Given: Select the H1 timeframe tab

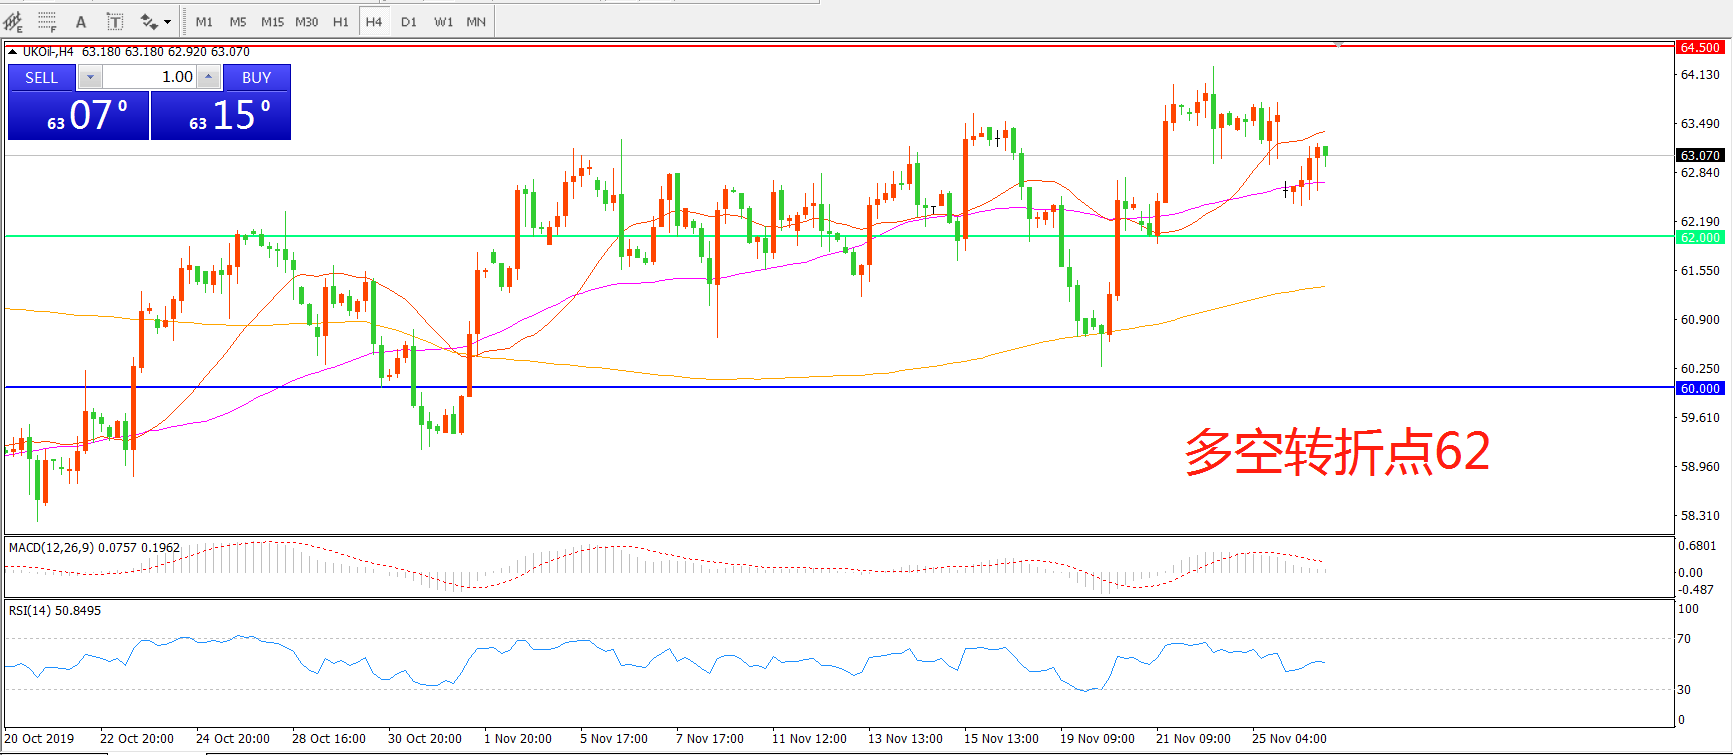Looking at the screenshot, I should pos(340,21).
